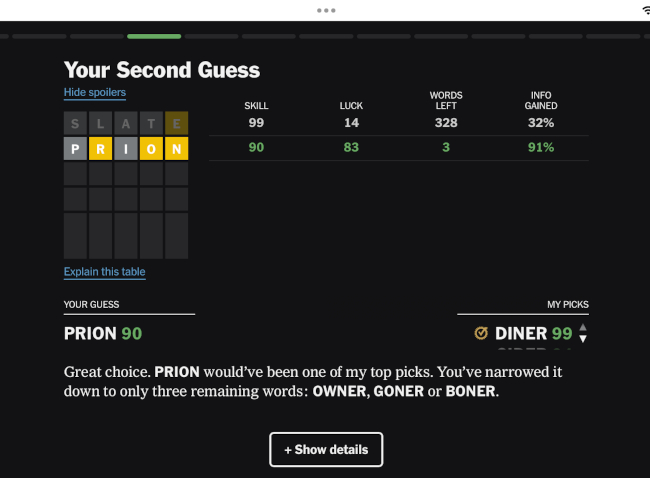
Task: Go to the segment after the green one
Action: (x=211, y=36)
